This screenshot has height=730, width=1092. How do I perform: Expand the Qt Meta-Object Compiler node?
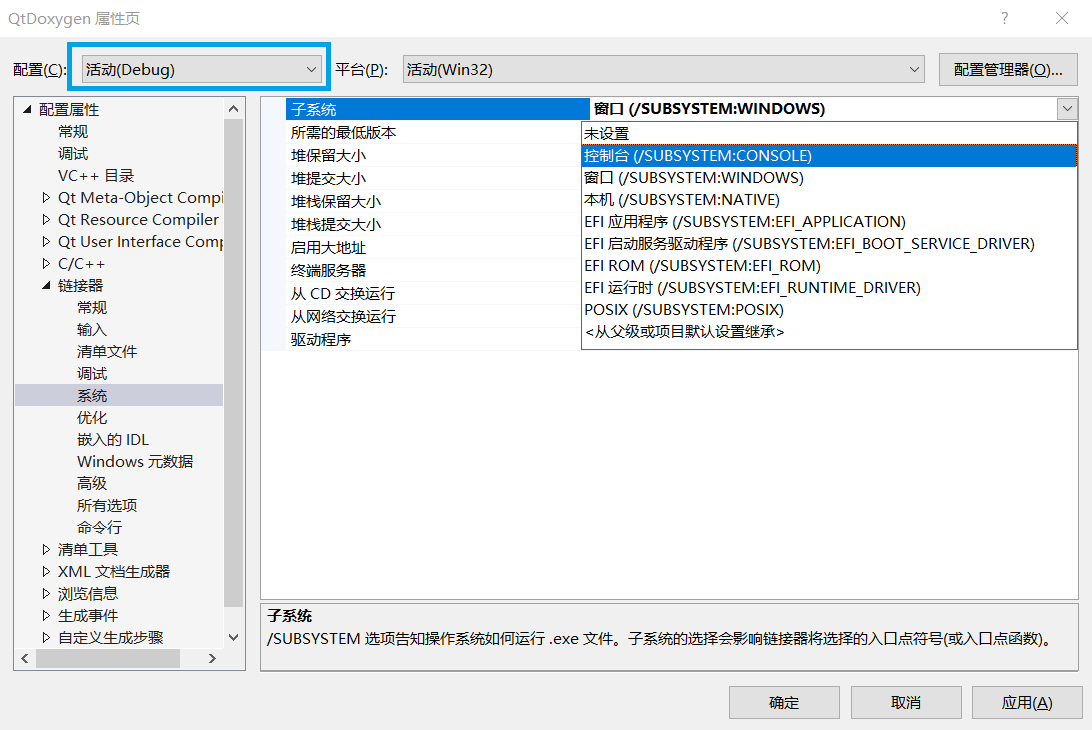[44, 197]
